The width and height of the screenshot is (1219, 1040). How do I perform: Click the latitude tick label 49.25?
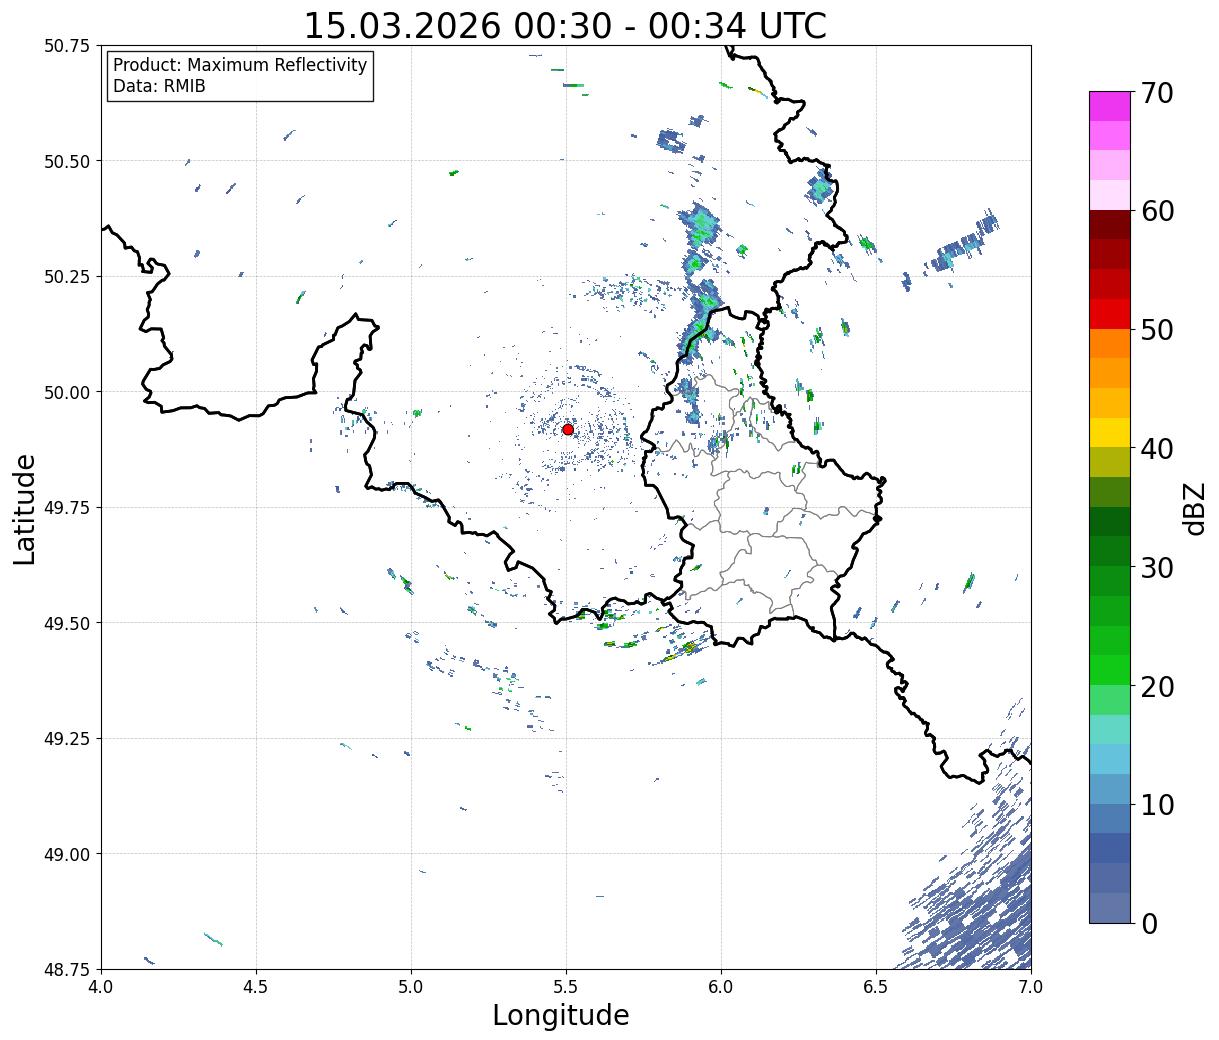66,739
